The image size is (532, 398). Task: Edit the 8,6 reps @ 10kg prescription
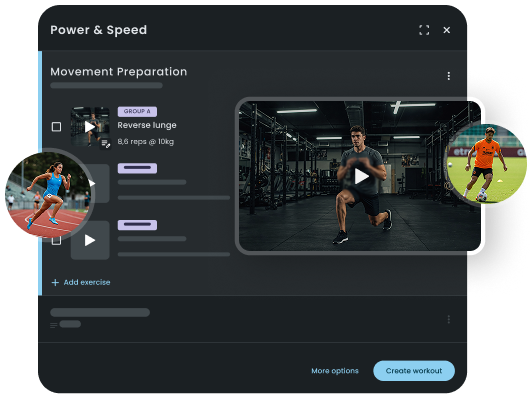click(x=146, y=141)
